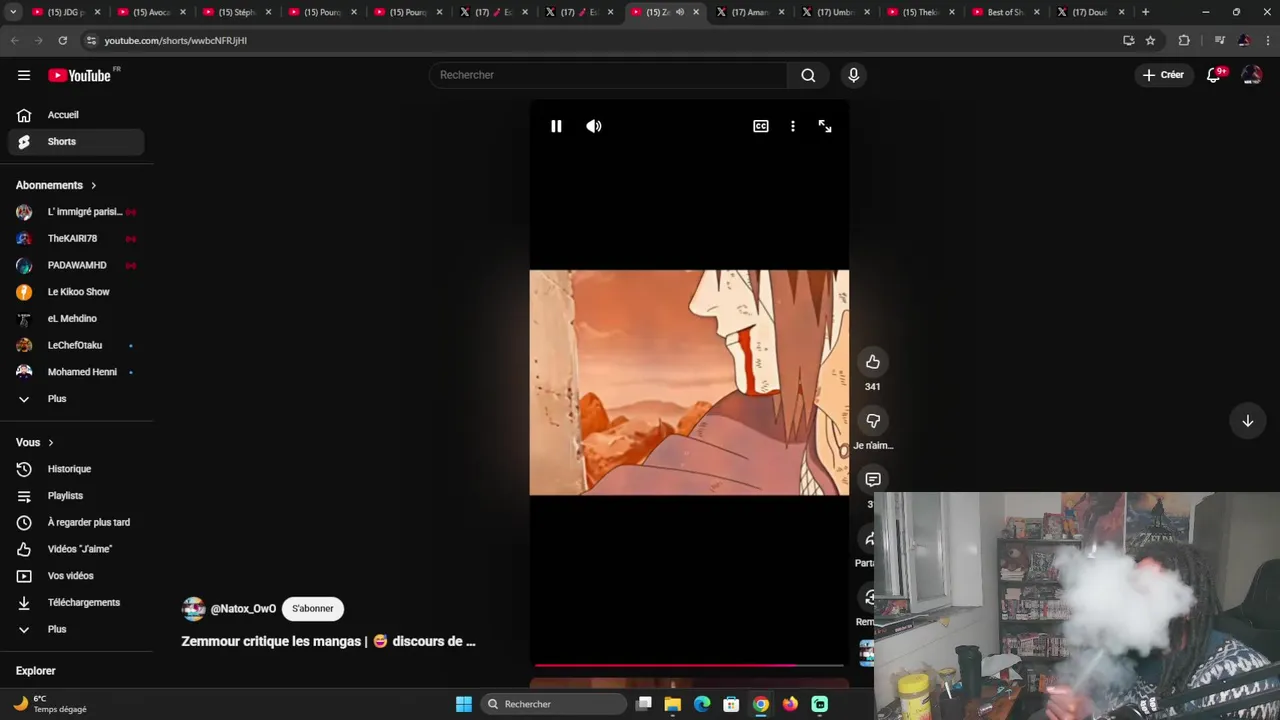Select Accueil in the sidebar
The image size is (1280, 720).
tap(76, 115)
